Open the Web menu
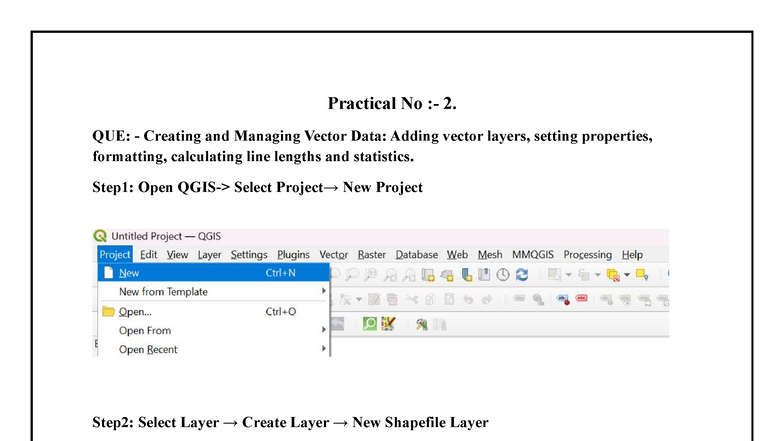The height and width of the screenshot is (441, 784). point(457,254)
